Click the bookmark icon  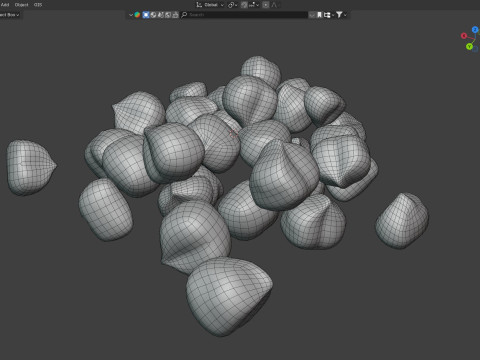click(x=319, y=15)
